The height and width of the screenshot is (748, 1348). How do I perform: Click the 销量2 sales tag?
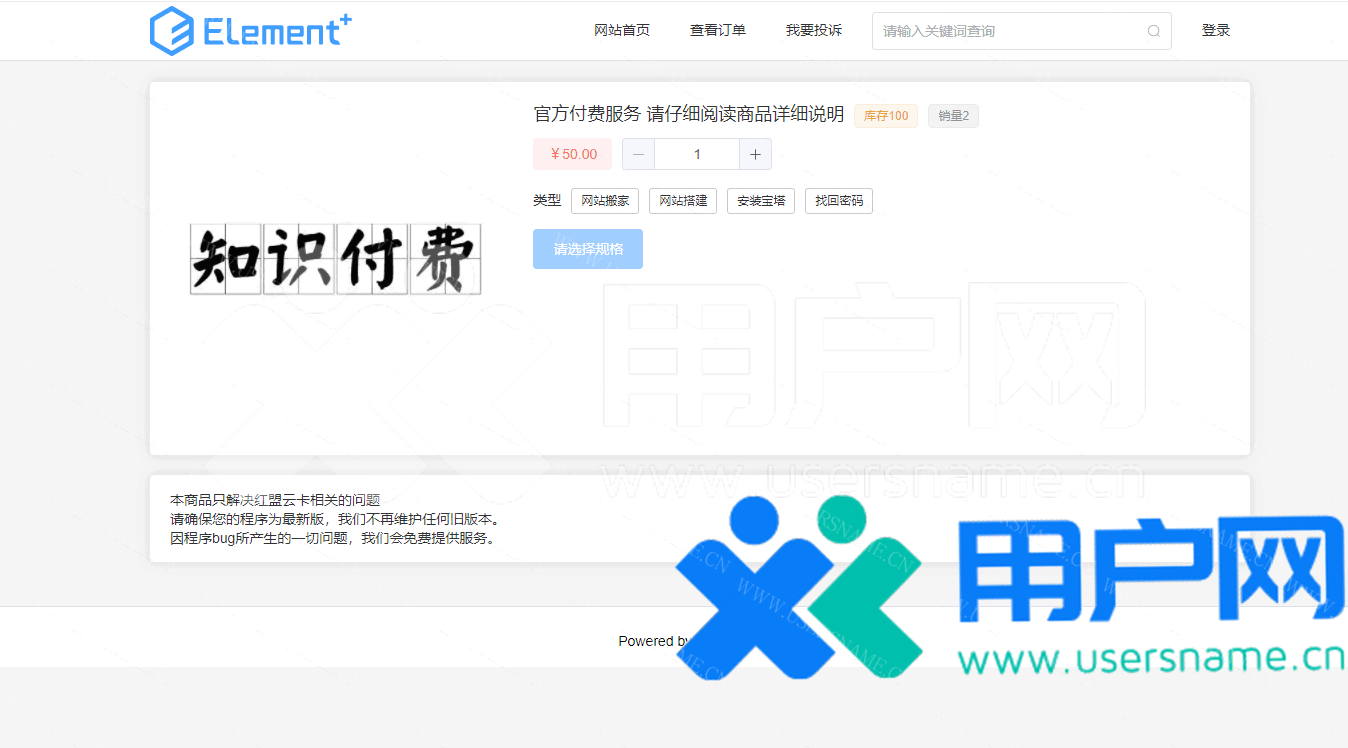click(953, 116)
